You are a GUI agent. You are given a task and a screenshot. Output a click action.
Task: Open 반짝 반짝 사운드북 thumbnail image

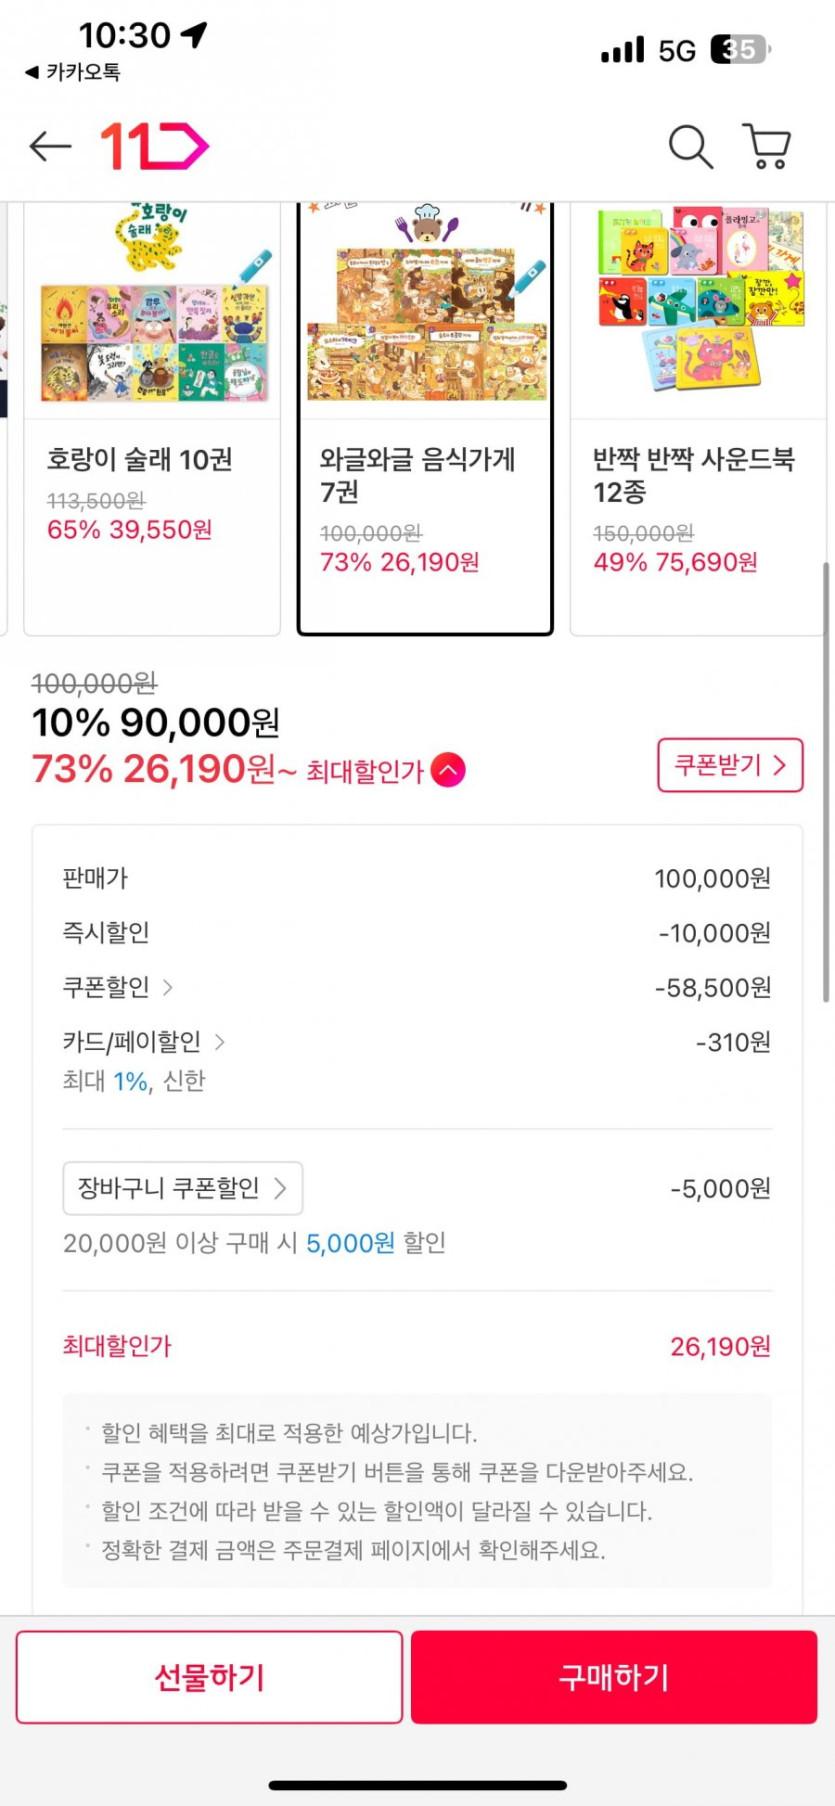click(697, 300)
